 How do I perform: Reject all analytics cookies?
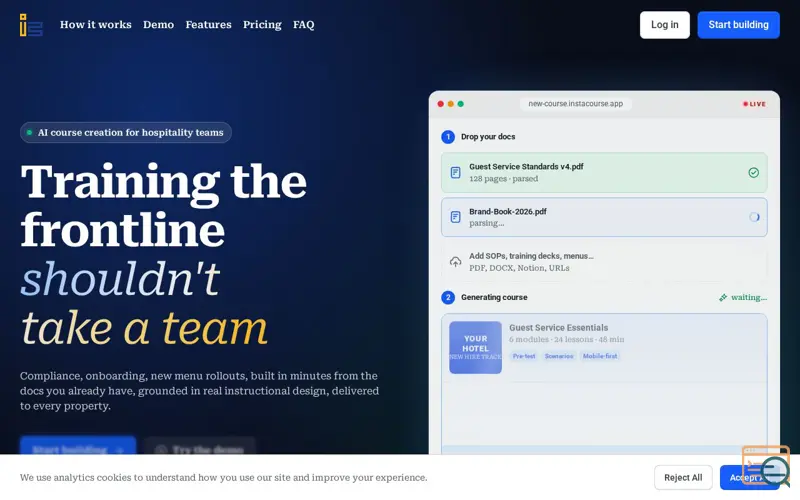[683, 478]
